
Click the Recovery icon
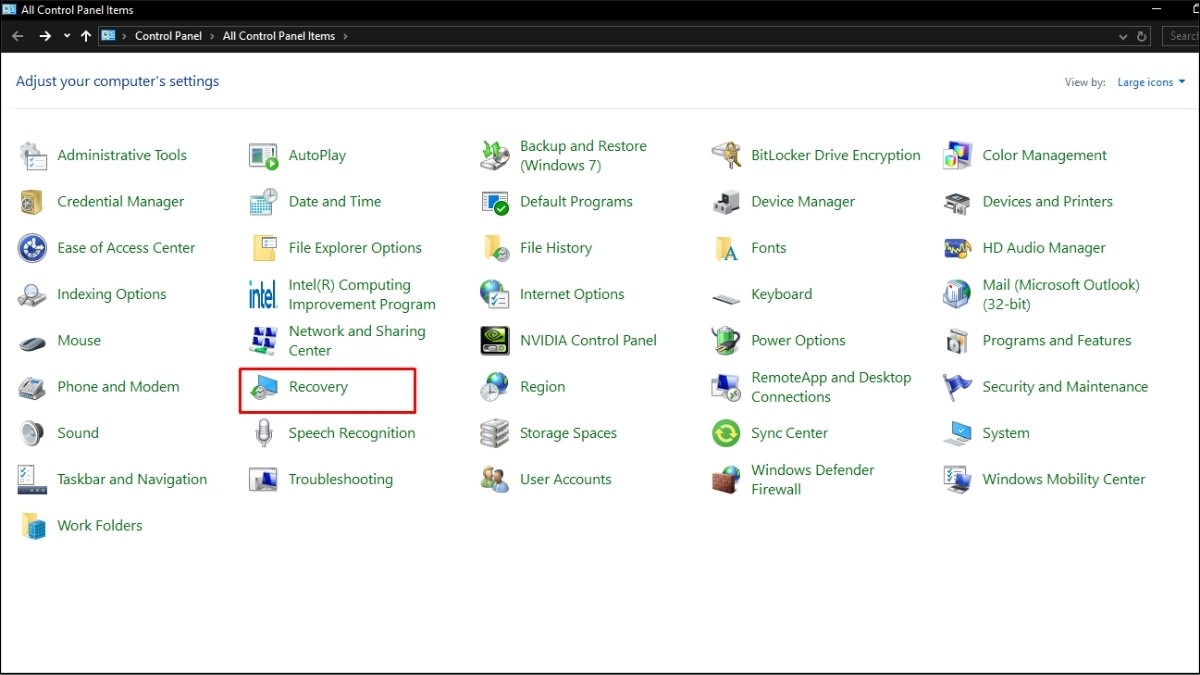pos(264,387)
